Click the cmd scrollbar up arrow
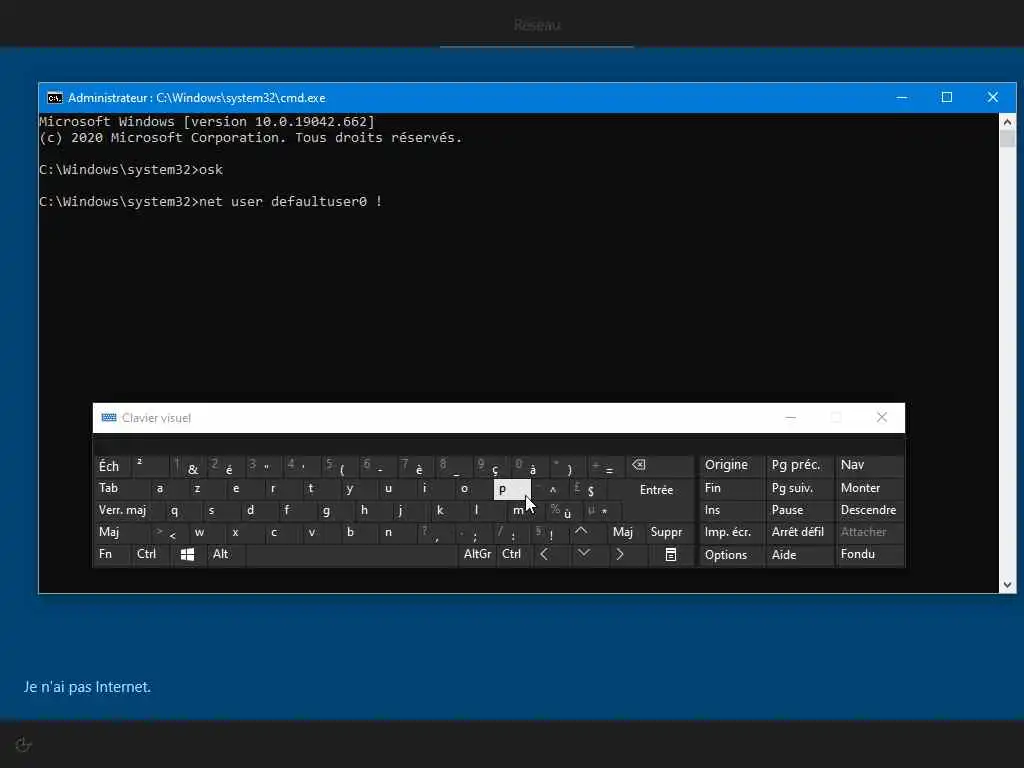This screenshot has width=1024, height=768. point(1007,122)
